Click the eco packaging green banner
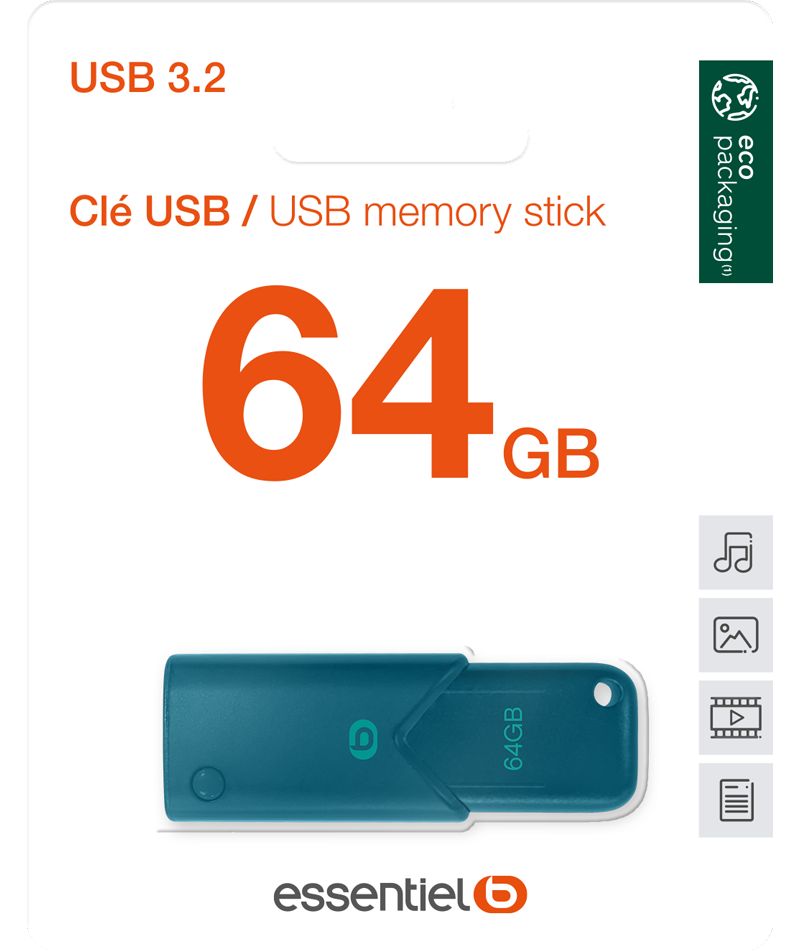Image resolution: width=800 pixels, height=951 pixels. click(735, 171)
